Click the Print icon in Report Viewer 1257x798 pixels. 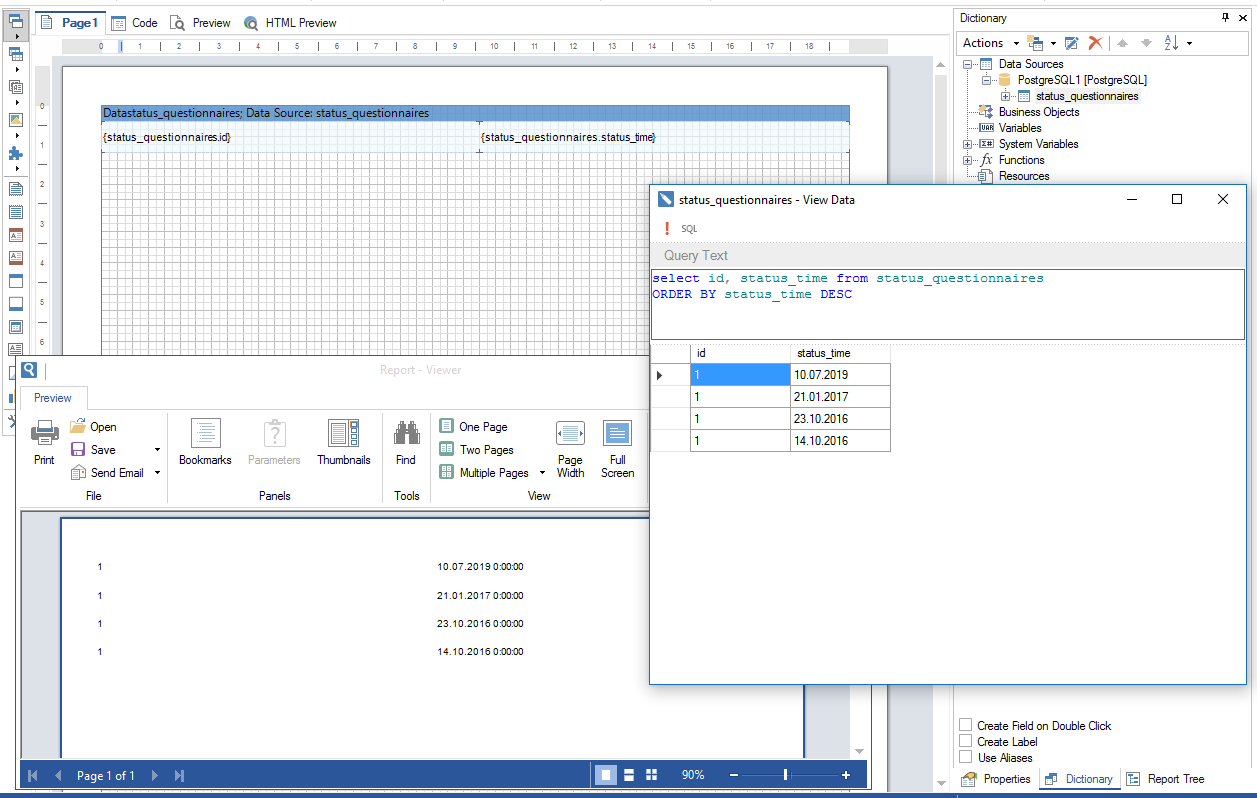[x=44, y=433]
